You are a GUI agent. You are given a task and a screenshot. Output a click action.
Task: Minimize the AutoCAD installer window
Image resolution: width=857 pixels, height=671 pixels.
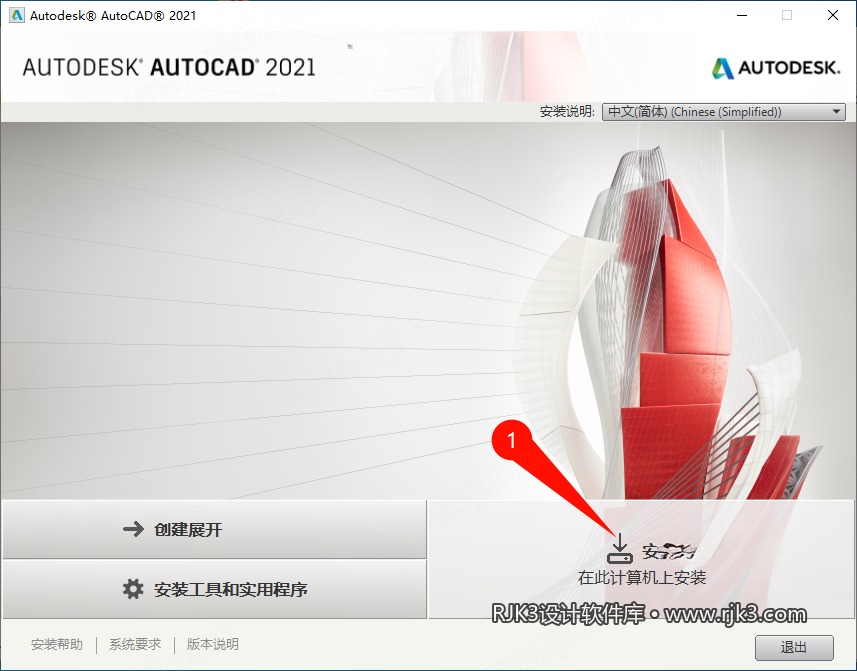tap(742, 15)
